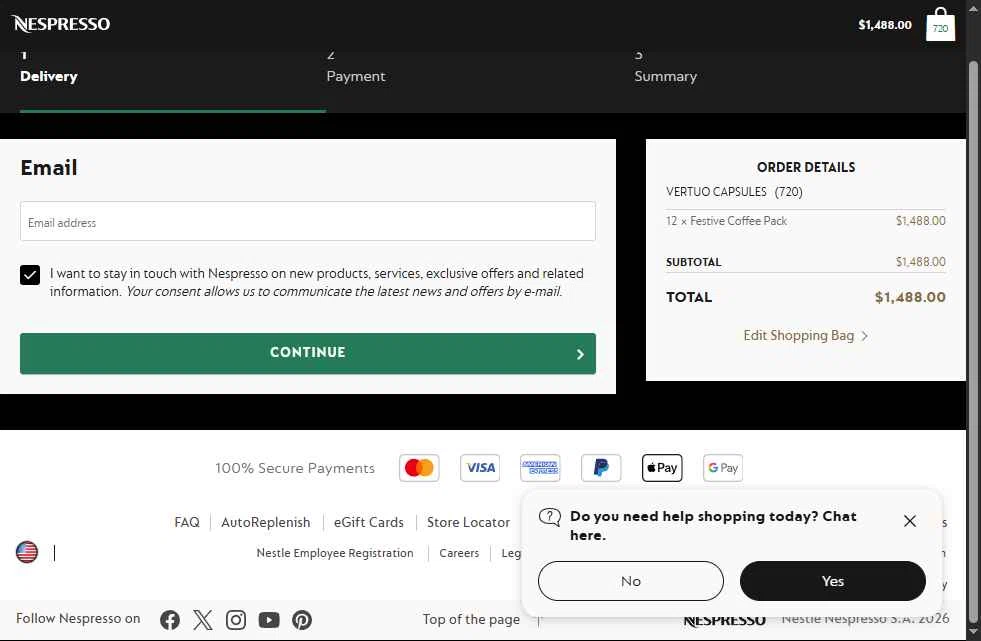Switch to the Payment step tab

click(x=356, y=76)
